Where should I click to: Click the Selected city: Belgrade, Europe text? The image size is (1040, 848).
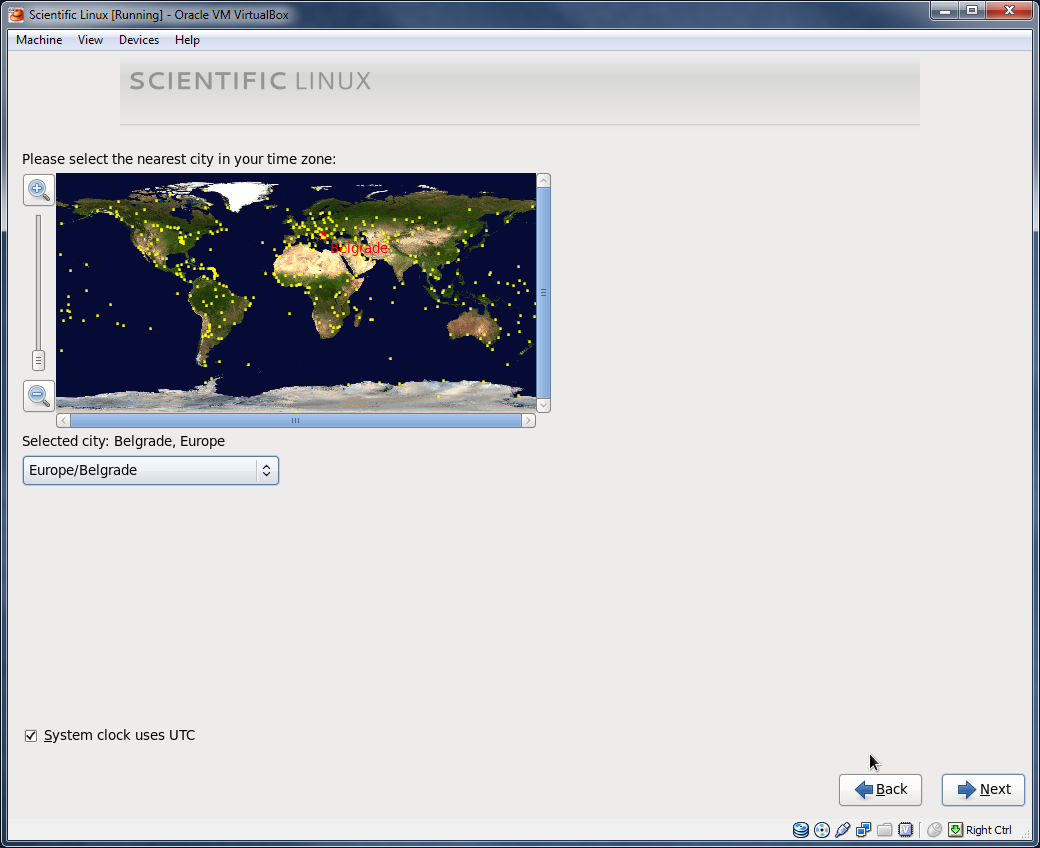(x=123, y=441)
